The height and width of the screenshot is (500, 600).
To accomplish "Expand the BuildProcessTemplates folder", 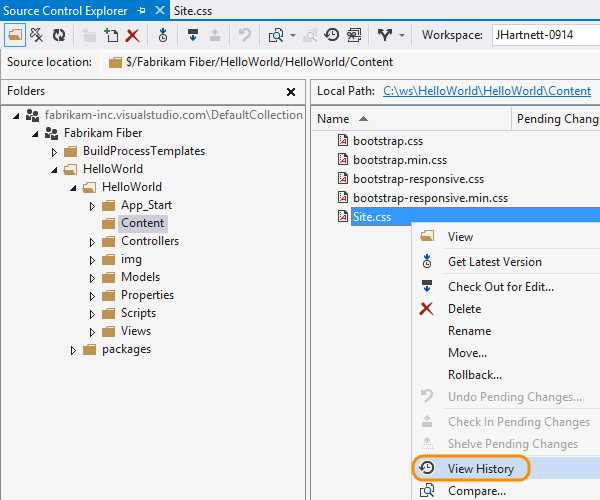I will (x=54, y=152).
